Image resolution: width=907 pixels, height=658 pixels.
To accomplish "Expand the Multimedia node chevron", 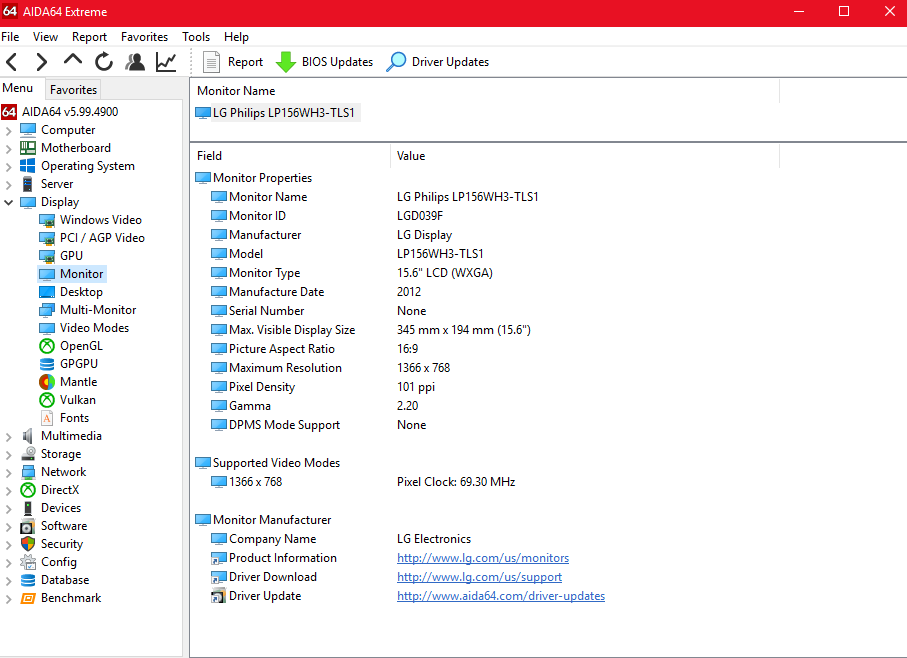I will [9, 437].
